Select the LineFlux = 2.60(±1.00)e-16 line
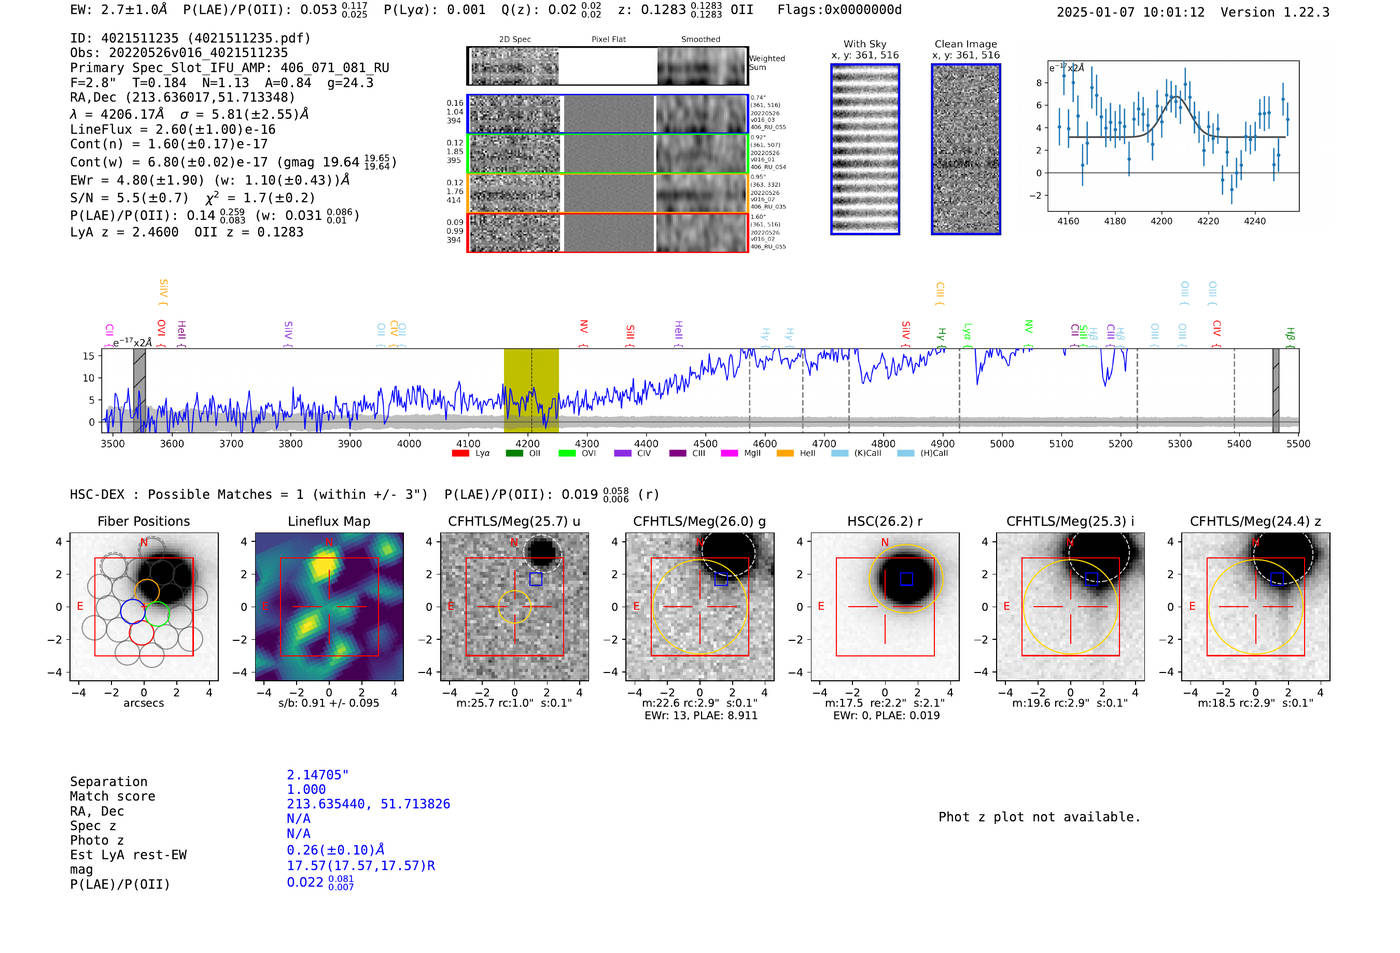The image size is (1400, 953). [x=173, y=129]
